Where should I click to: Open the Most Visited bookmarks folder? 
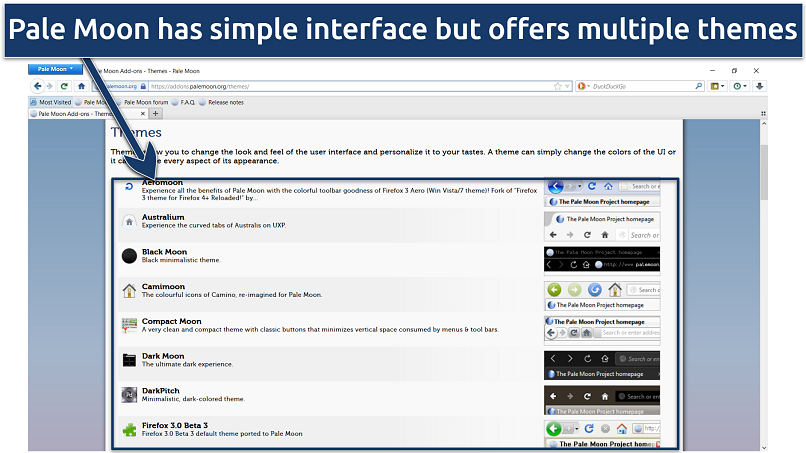tap(51, 101)
